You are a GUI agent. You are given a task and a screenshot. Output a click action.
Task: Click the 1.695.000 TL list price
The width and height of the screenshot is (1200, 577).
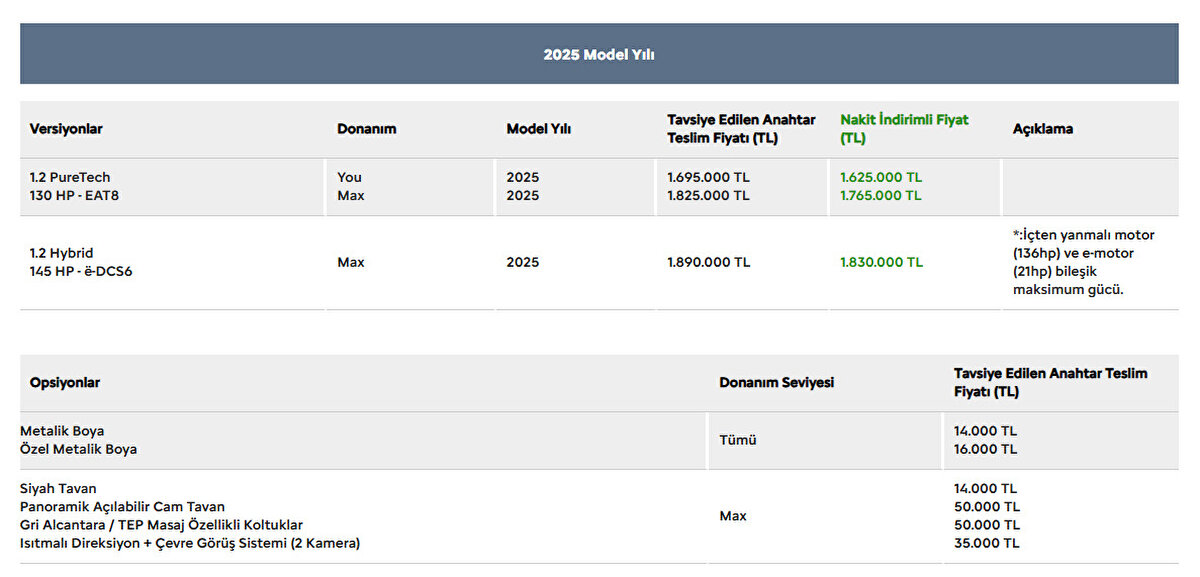[x=708, y=177]
